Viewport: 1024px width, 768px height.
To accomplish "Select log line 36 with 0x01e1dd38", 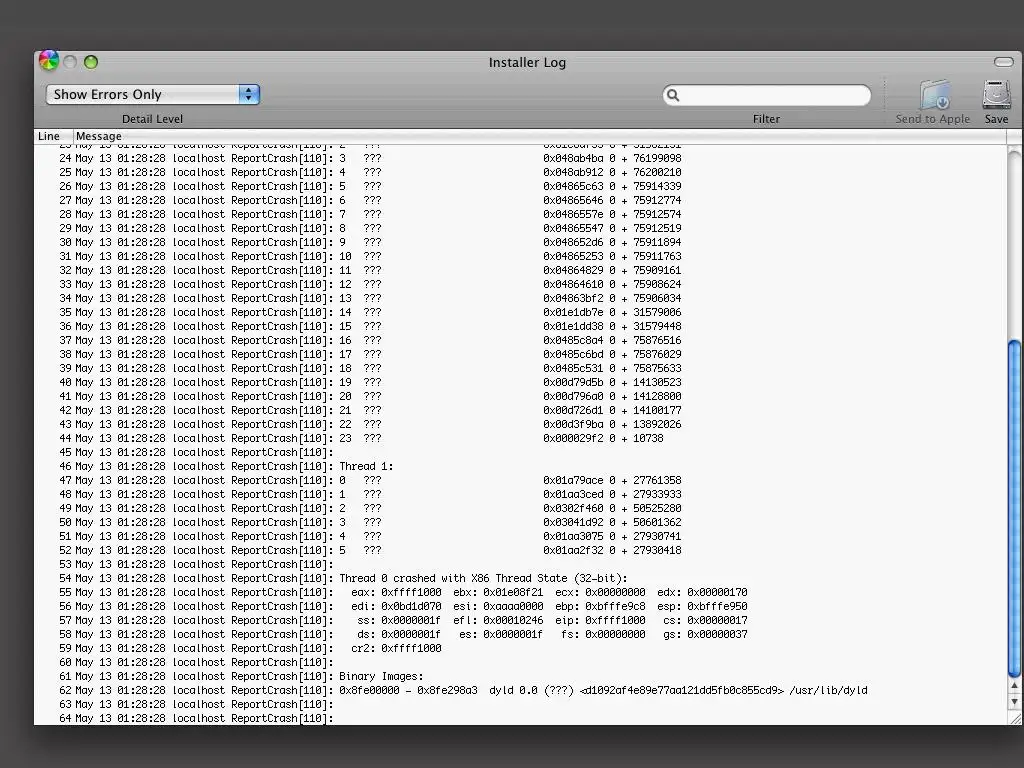I will coord(520,327).
